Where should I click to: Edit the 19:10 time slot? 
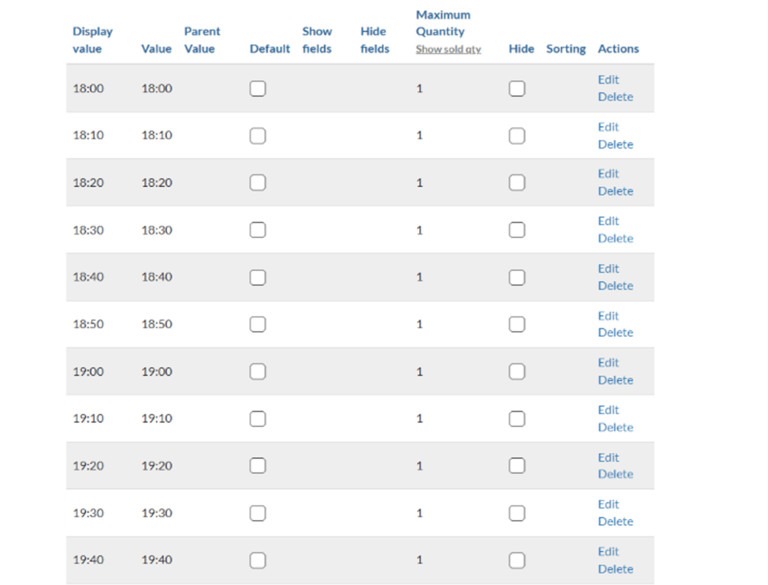coord(608,410)
